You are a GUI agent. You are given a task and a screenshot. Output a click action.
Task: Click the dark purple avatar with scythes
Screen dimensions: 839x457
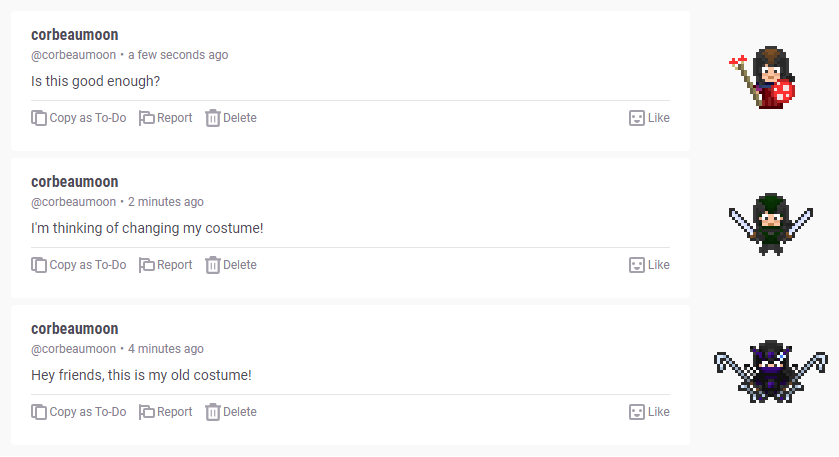tap(769, 369)
